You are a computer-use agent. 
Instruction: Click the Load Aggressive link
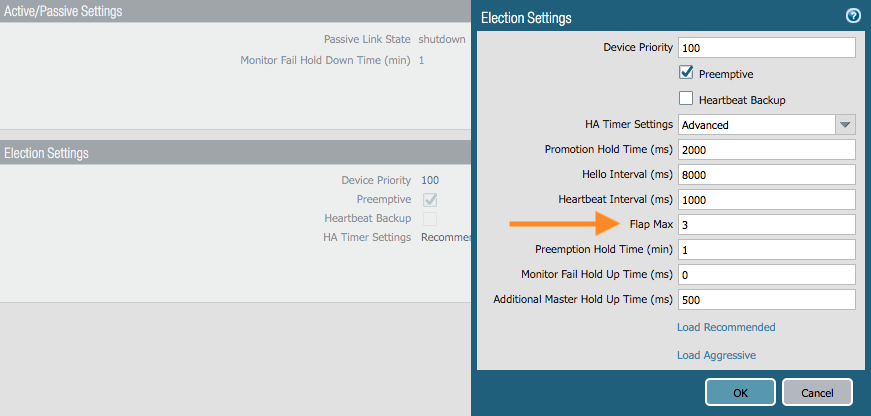point(716,355)
